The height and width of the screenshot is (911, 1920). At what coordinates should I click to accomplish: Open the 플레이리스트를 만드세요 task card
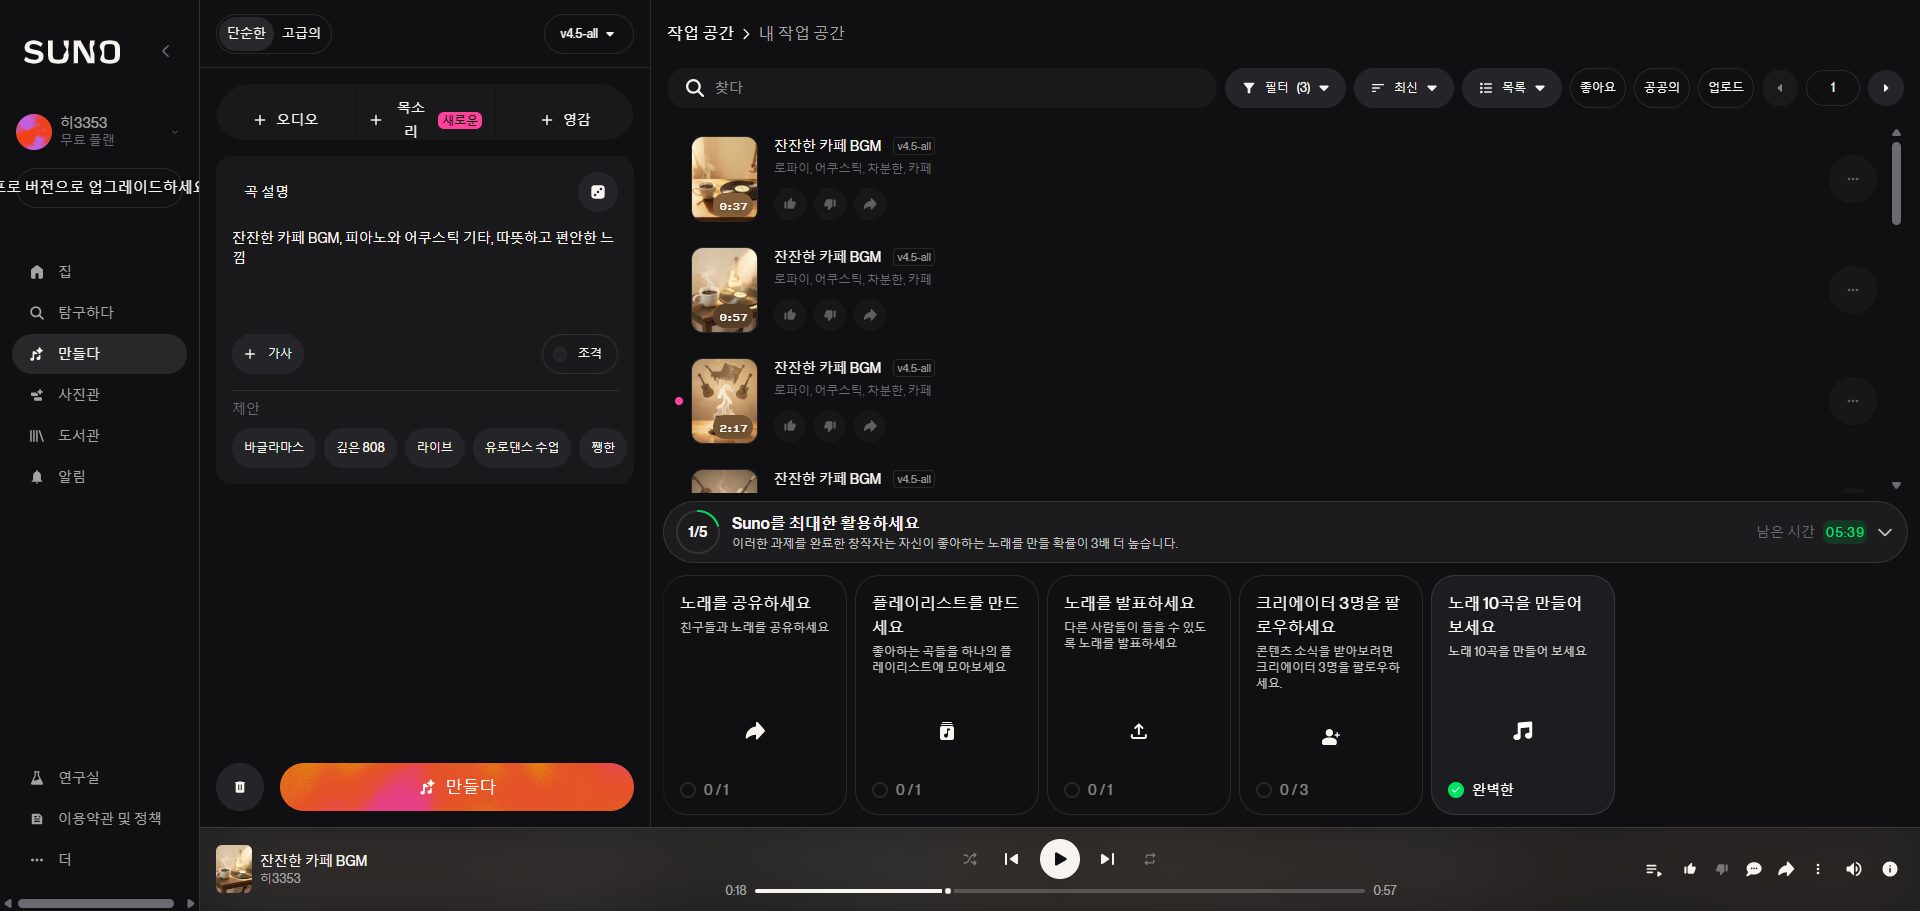point(947,695)
